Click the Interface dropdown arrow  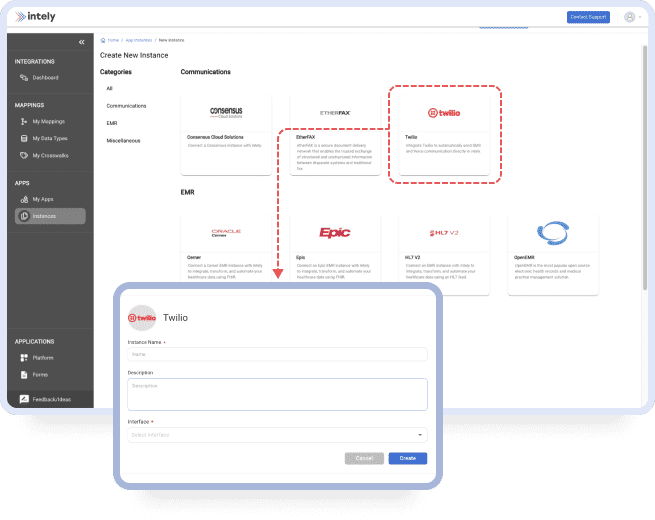[420, 435]
